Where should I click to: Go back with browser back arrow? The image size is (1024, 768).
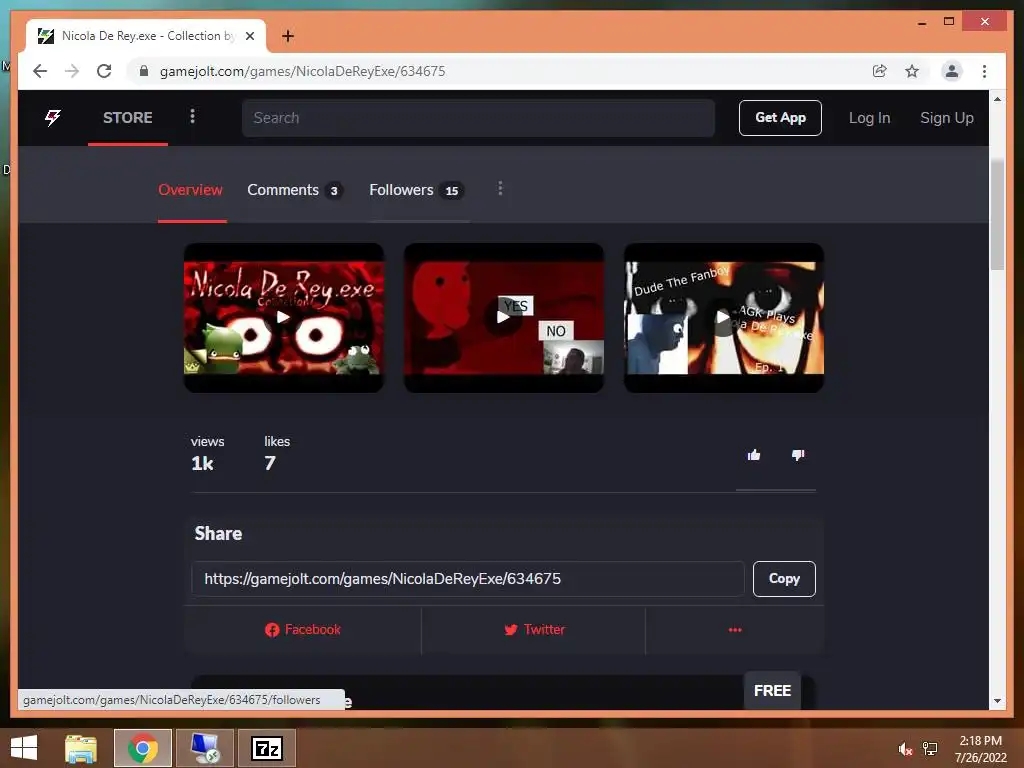coord(40,71)
